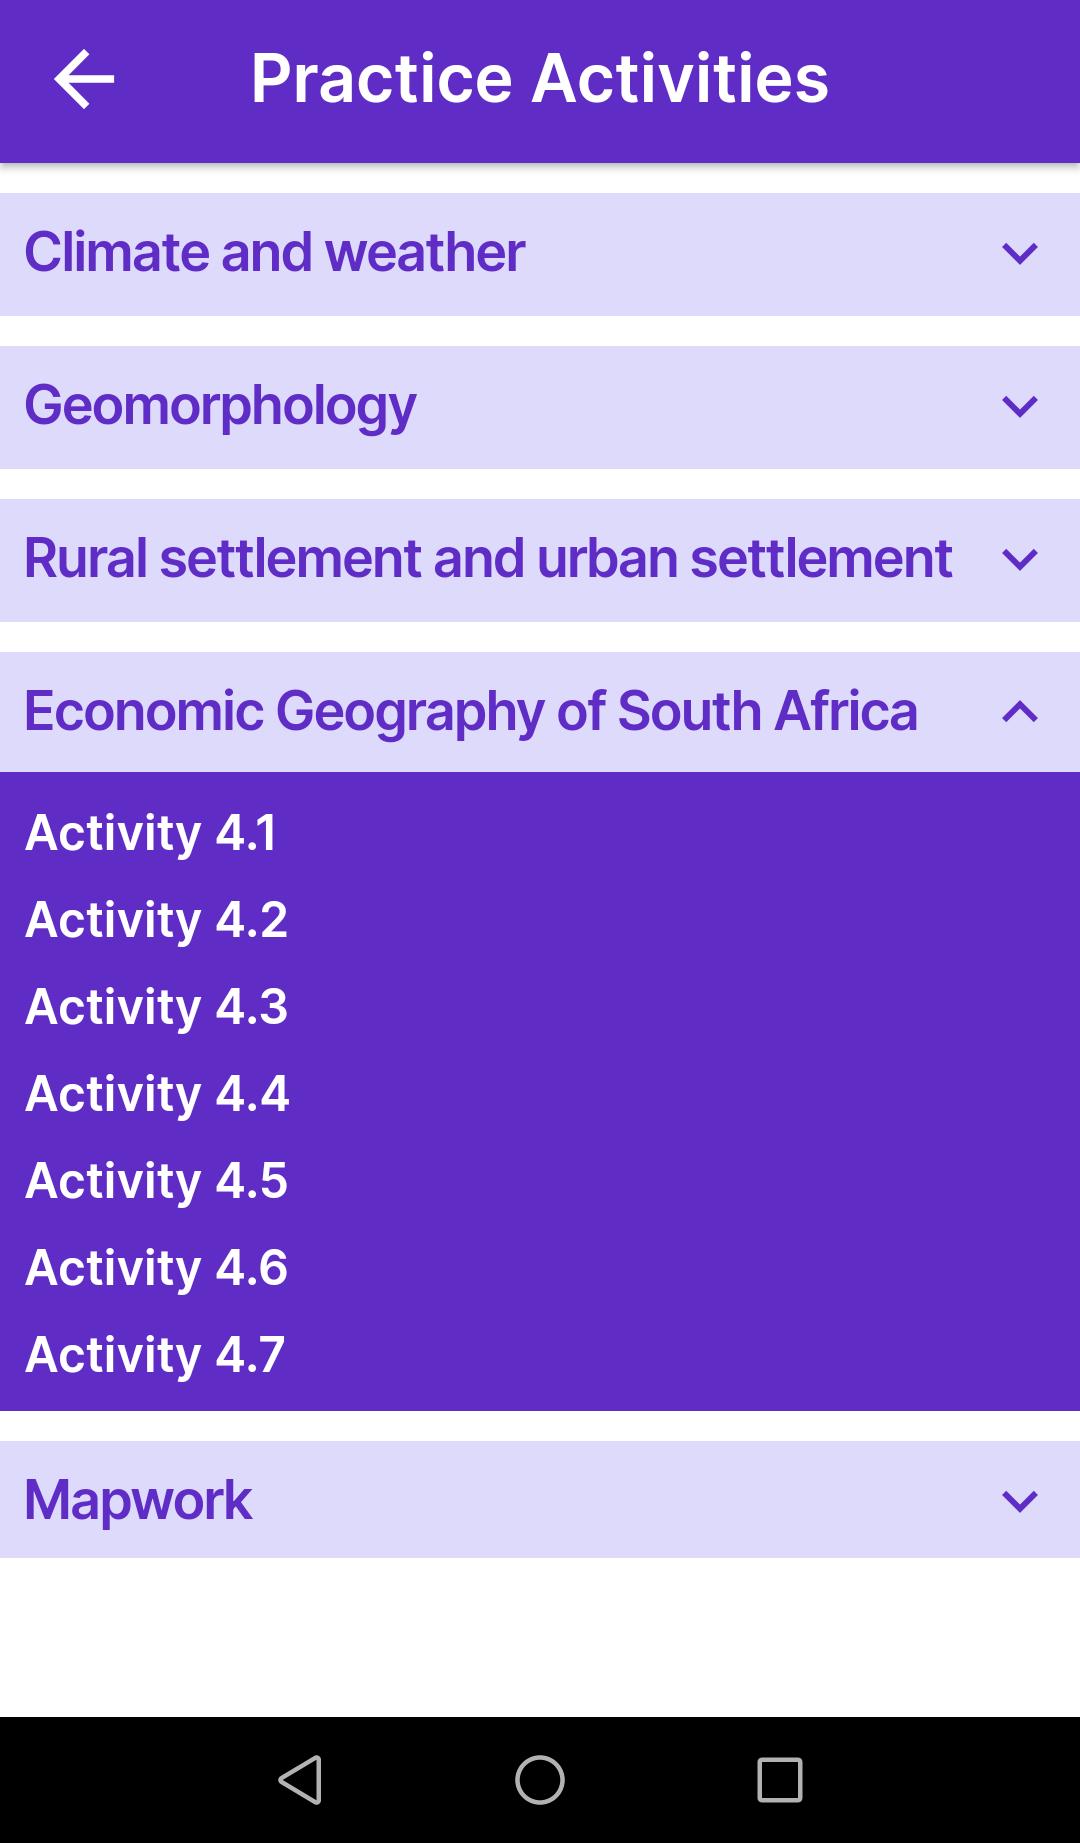Open Activity 4.2

tap(157, 920)
